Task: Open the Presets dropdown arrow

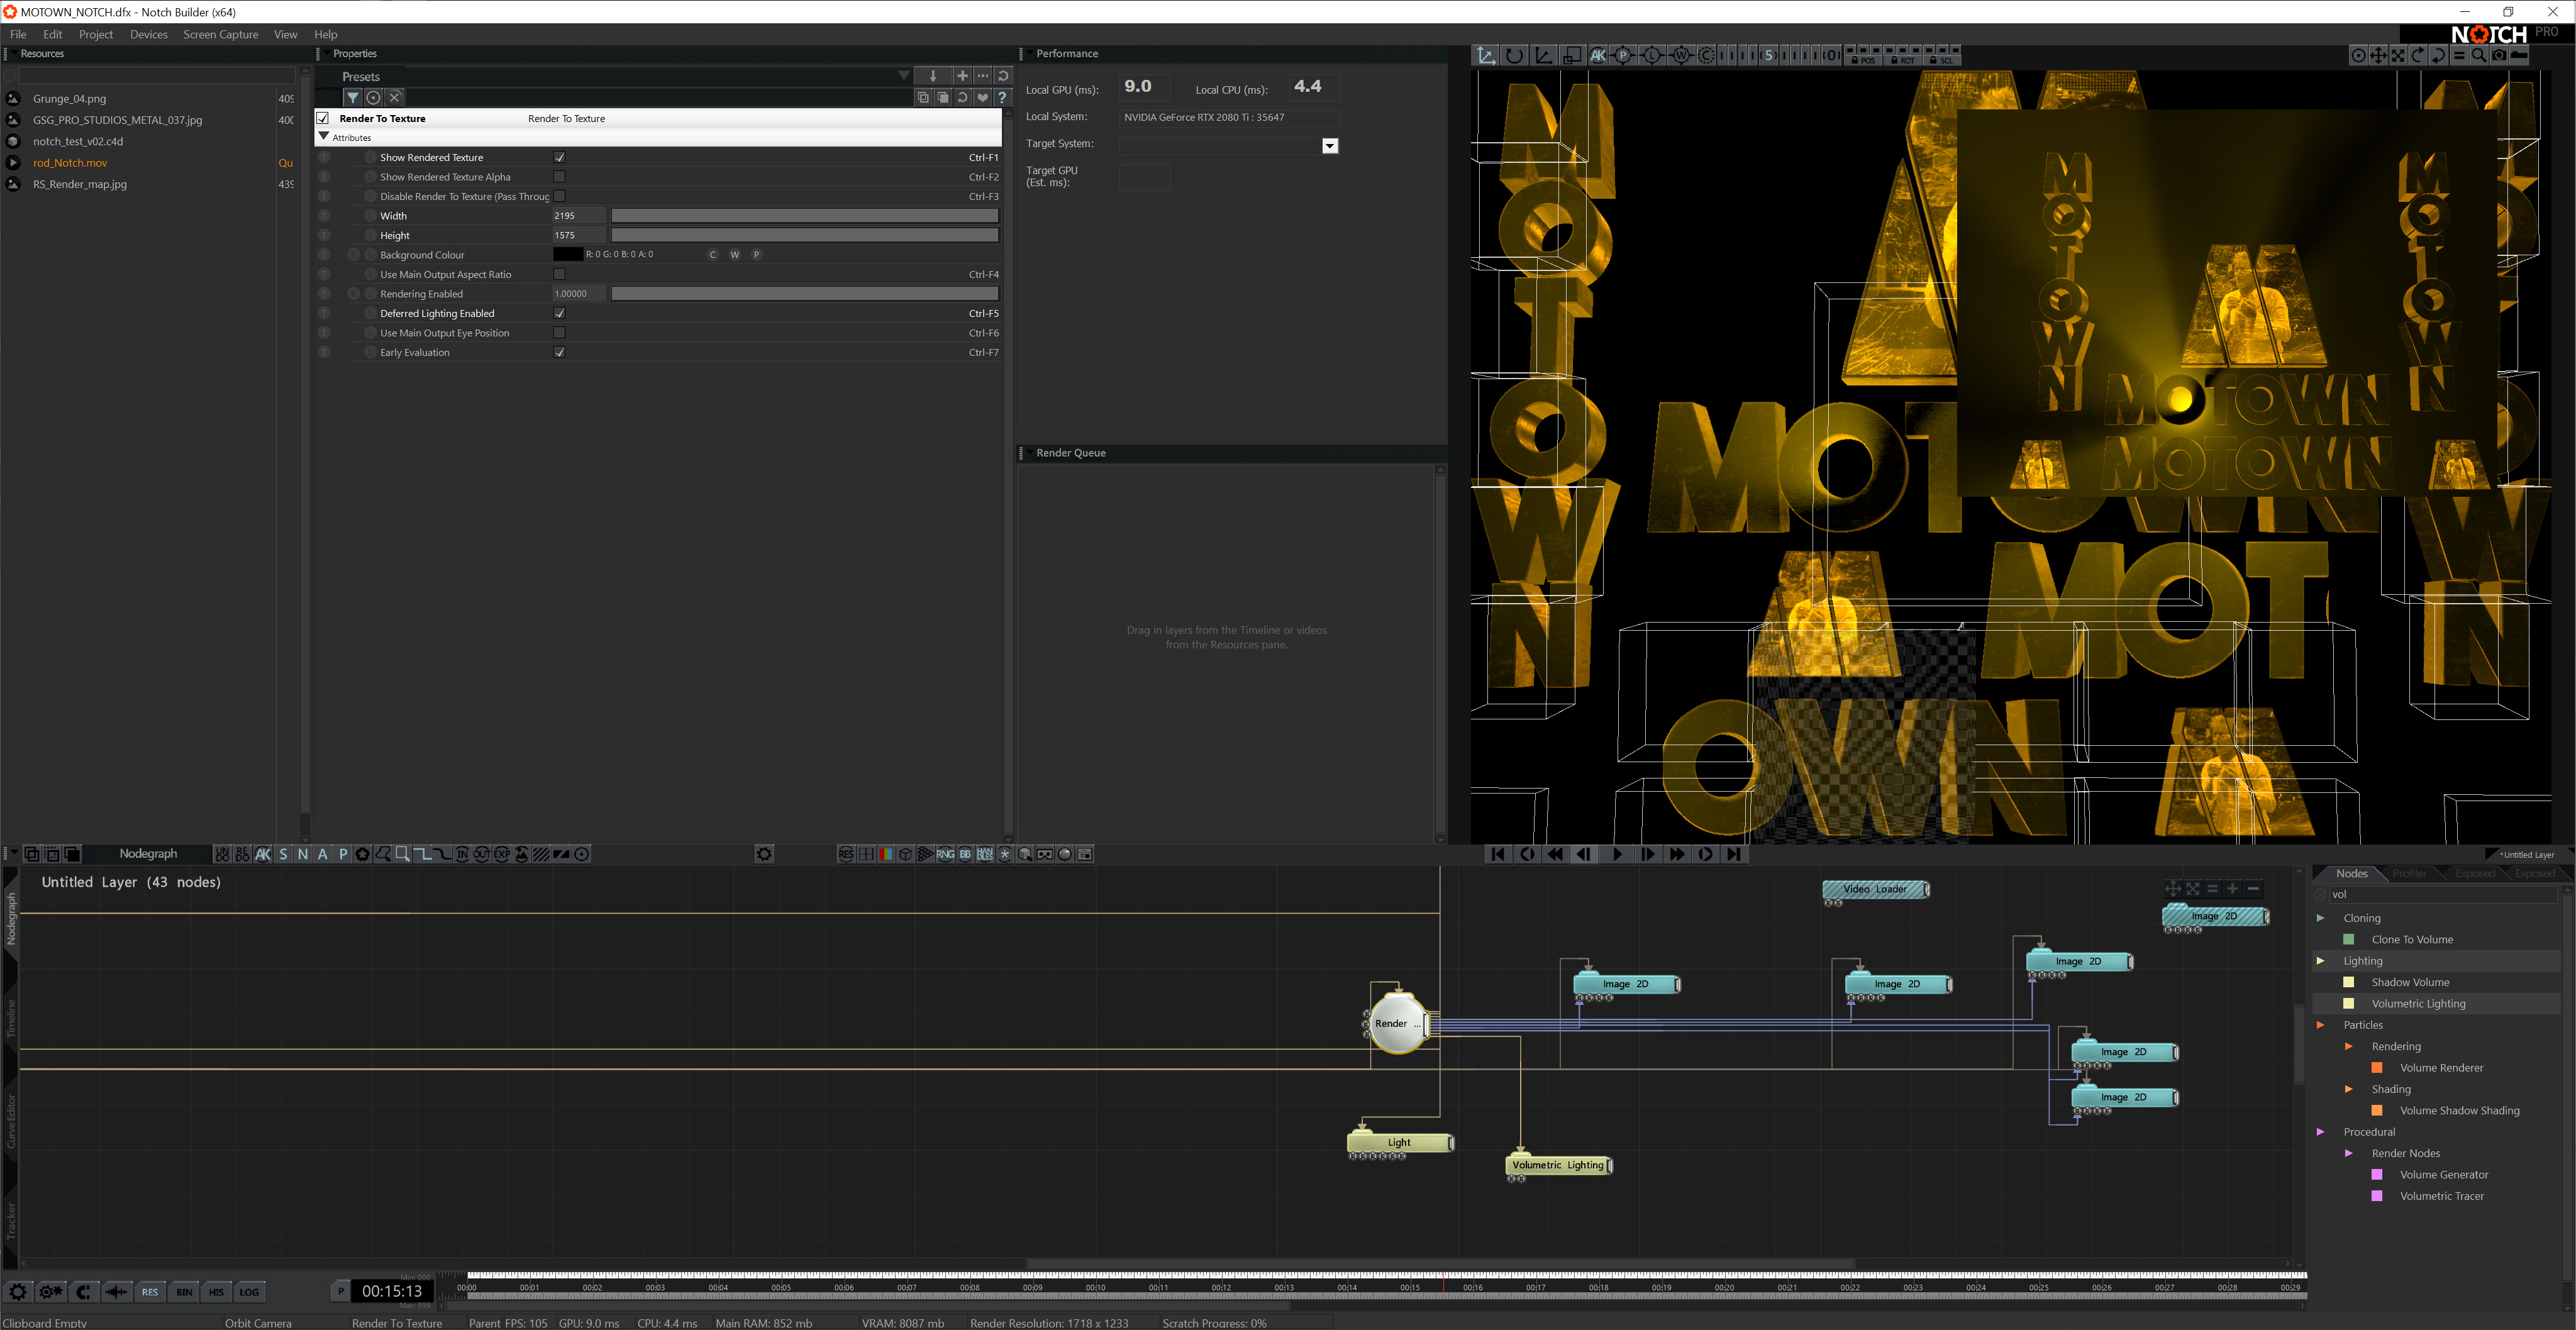Action: 904,76
